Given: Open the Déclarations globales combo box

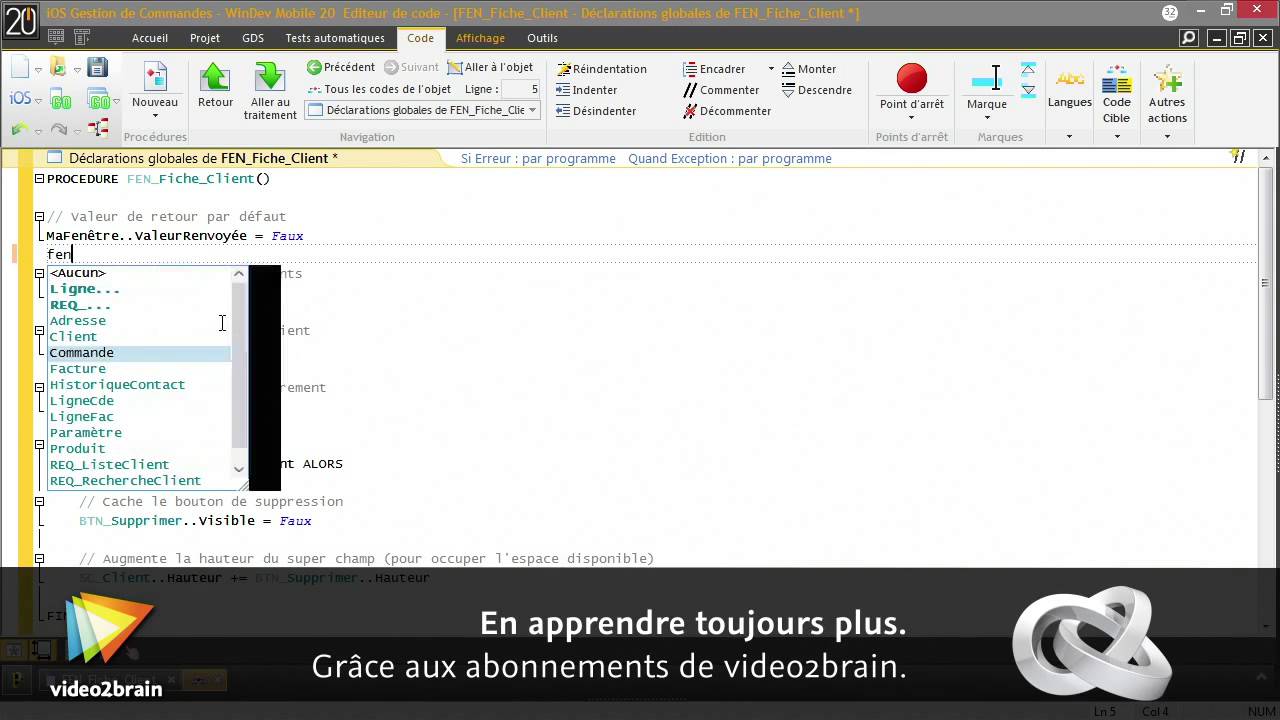Looking at the screenshot, I should pos(424,110).
